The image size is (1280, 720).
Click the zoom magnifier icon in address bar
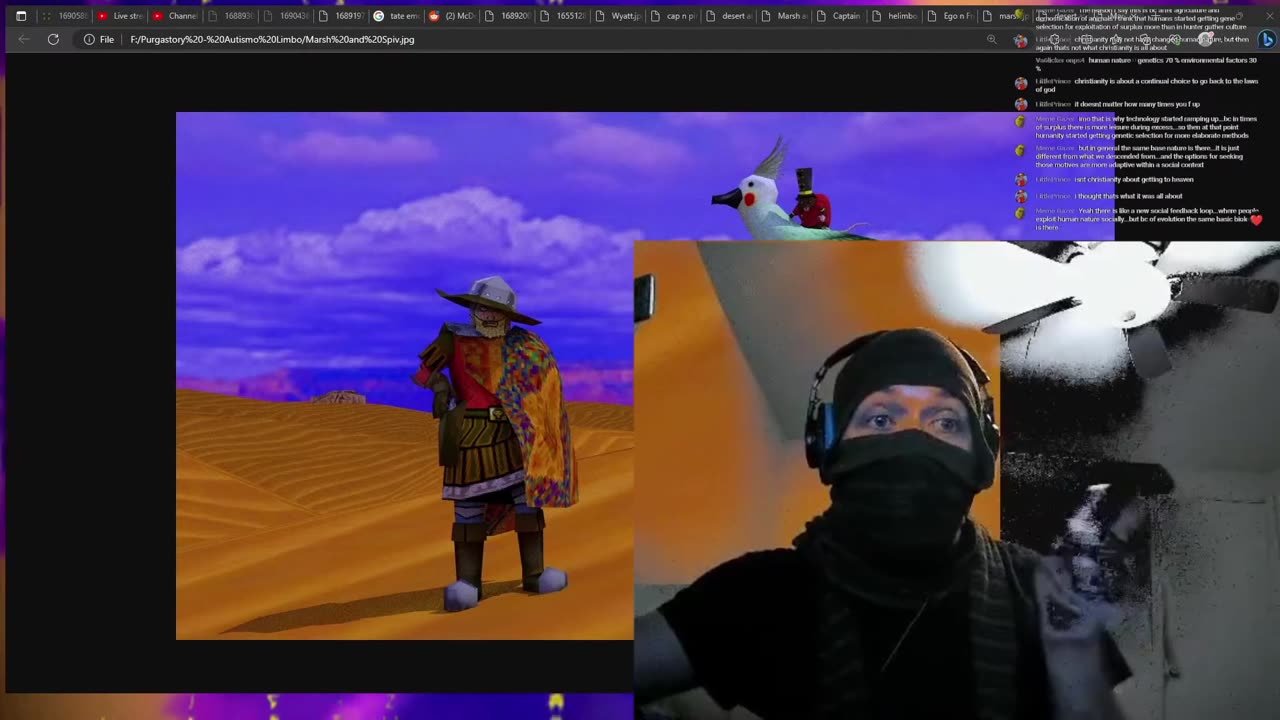(992, 39)
